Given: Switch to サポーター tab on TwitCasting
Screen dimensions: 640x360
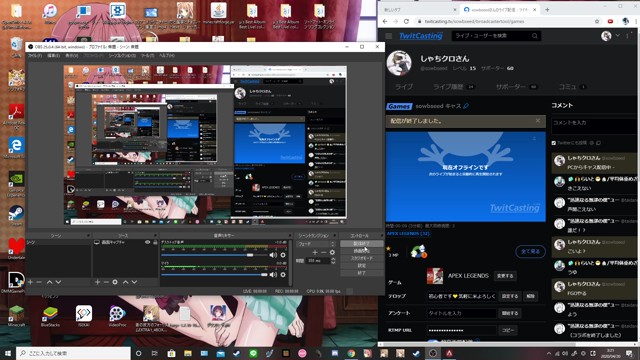Looking at the screenshot, I should [x=516, y=87].
